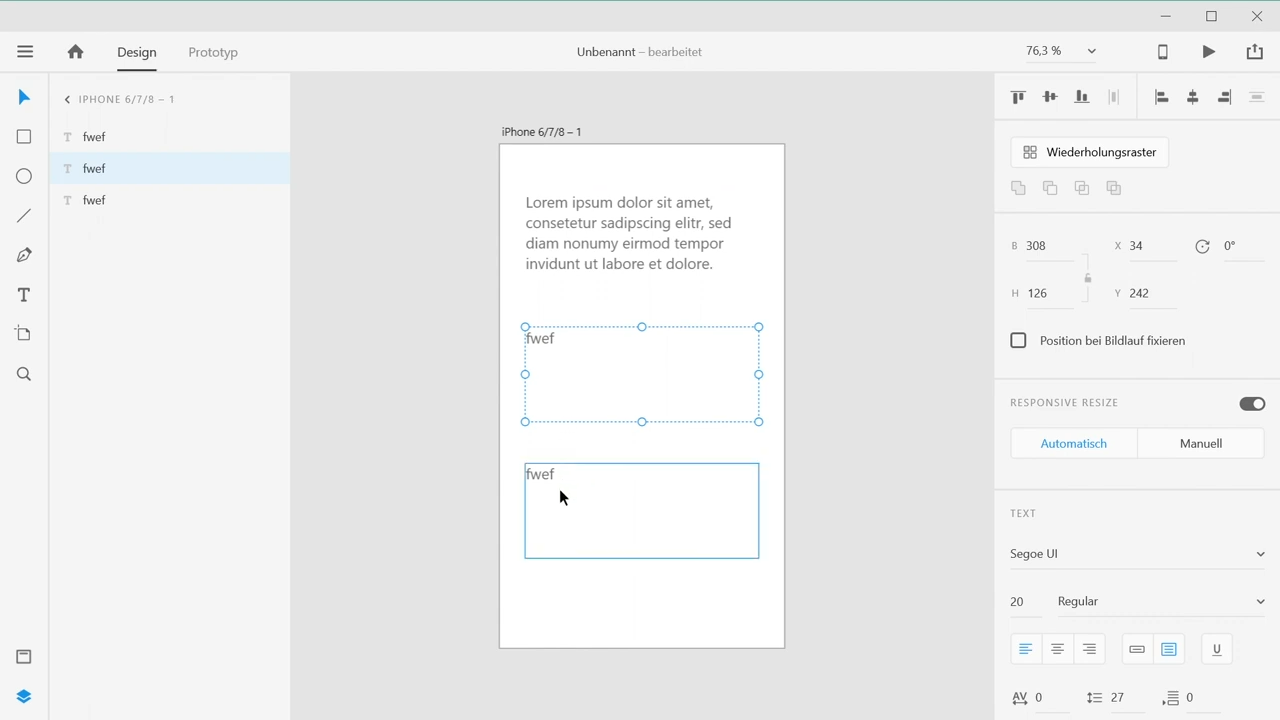Switch to the Prototyp tab

(213, 52)
